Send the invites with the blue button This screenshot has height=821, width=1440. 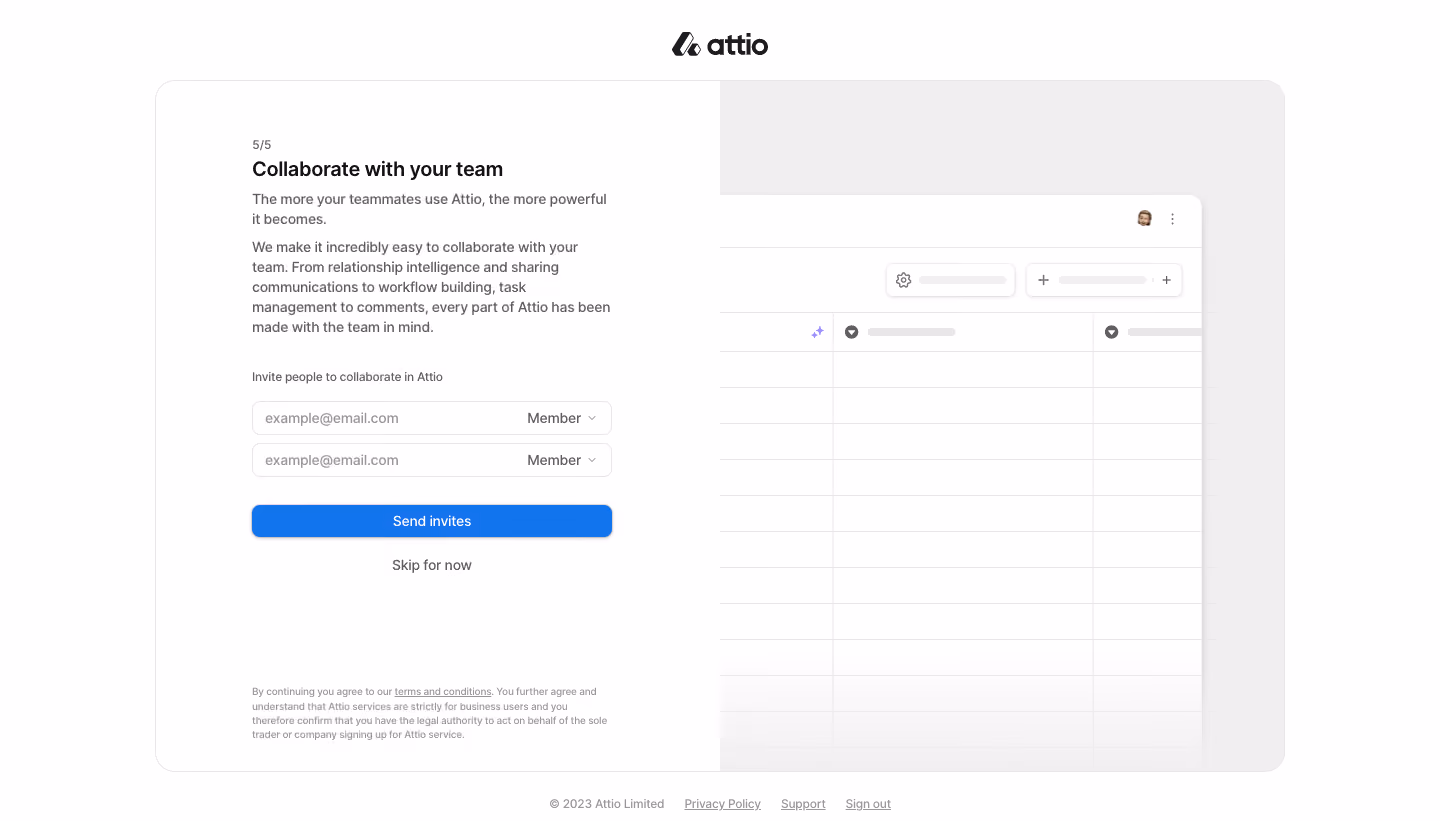pos(432,521)
